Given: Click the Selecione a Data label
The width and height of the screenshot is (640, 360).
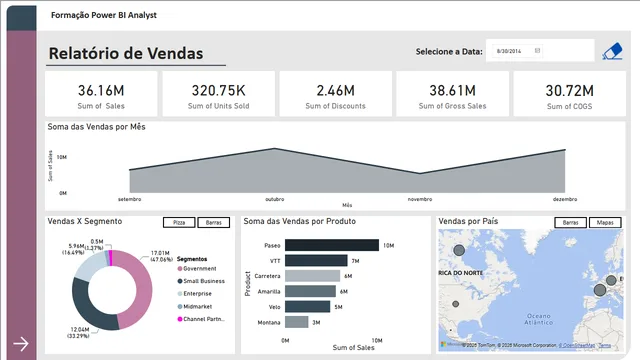Looking at the screenshot, I should (449, 52).
